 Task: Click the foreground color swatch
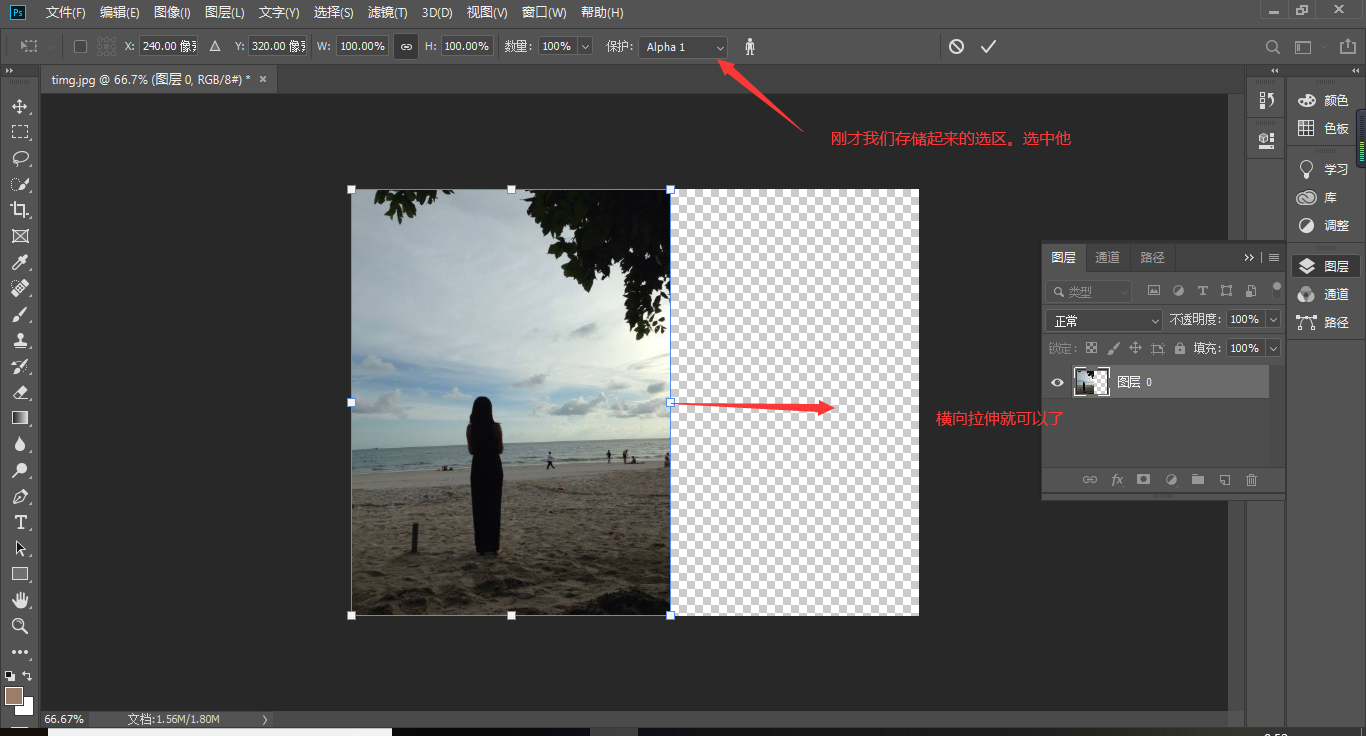[14, 695]
